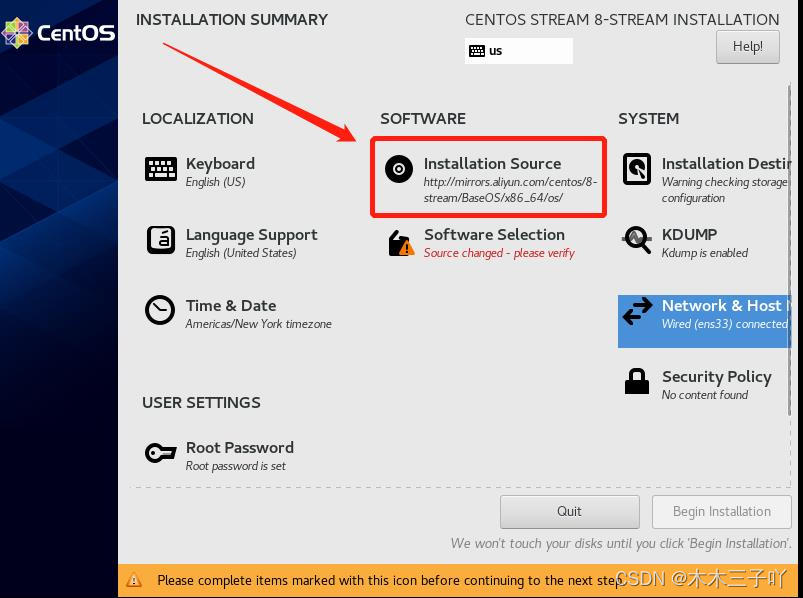Screen dimensions: 803x598
Task: Click the Network & Host Name arrows icon
Action: point(637,311)
